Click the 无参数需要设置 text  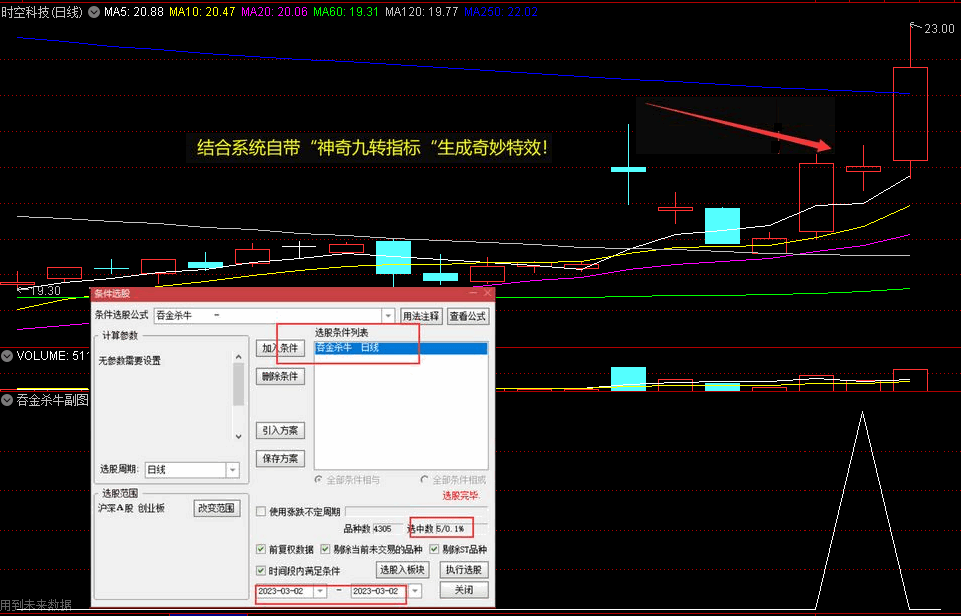(130, 360)
